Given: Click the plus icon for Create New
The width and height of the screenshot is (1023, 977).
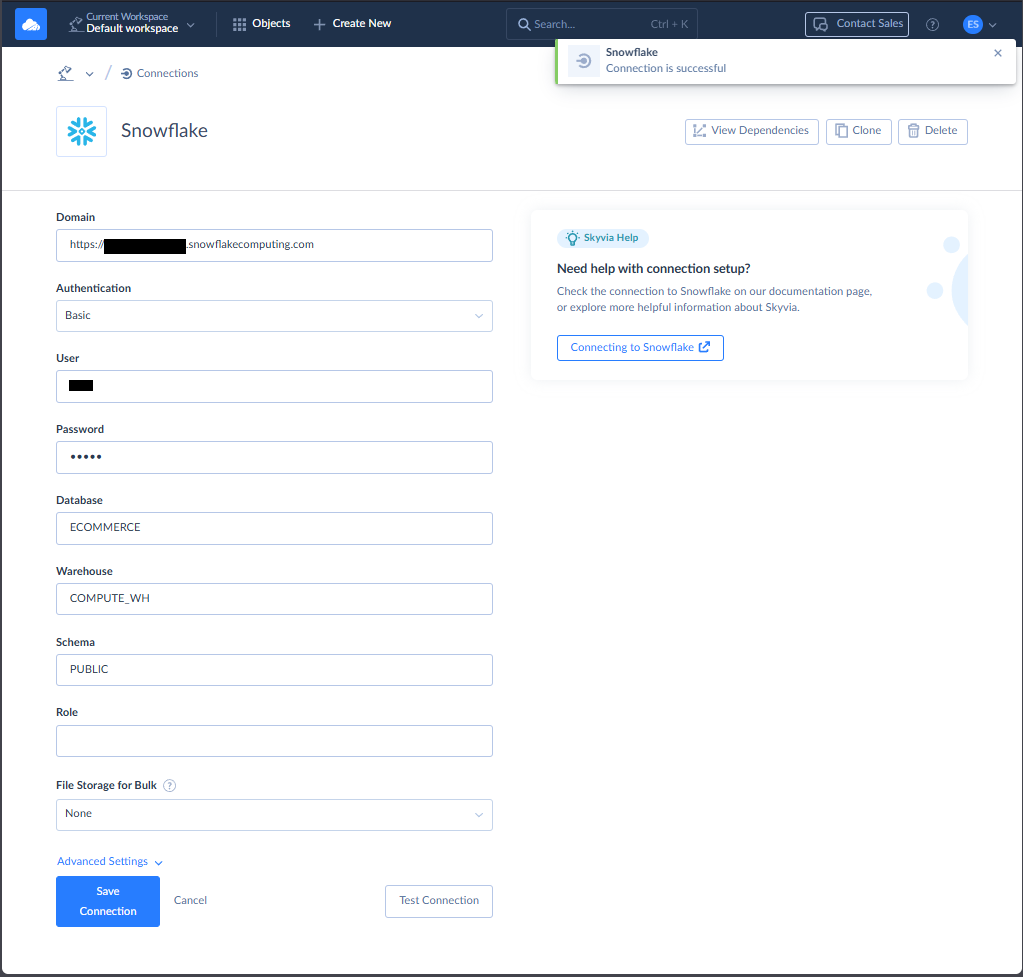Looking at the screenshot, I should click(x=319, y=25).
